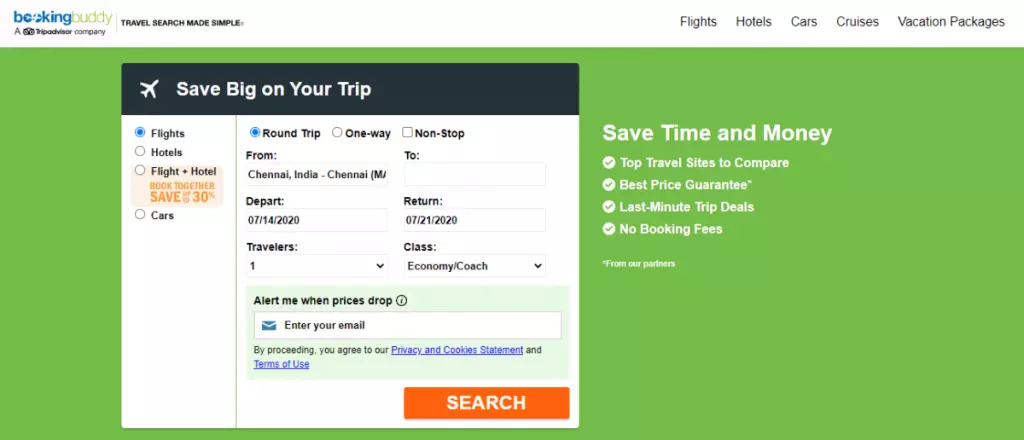Screen dimensions: 1024x440
Task: Select the One-way radio button
Action: [338, 132]
